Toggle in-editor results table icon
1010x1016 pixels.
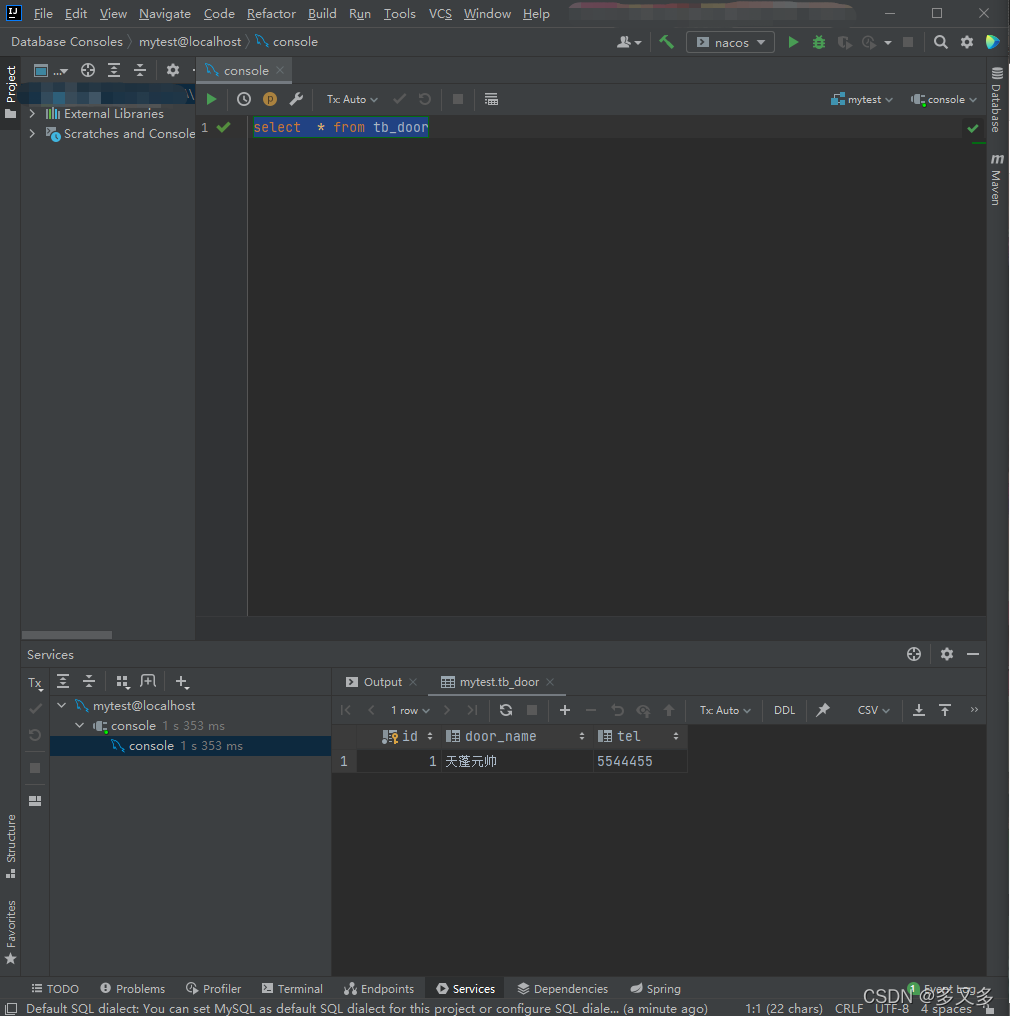(491, 99)
